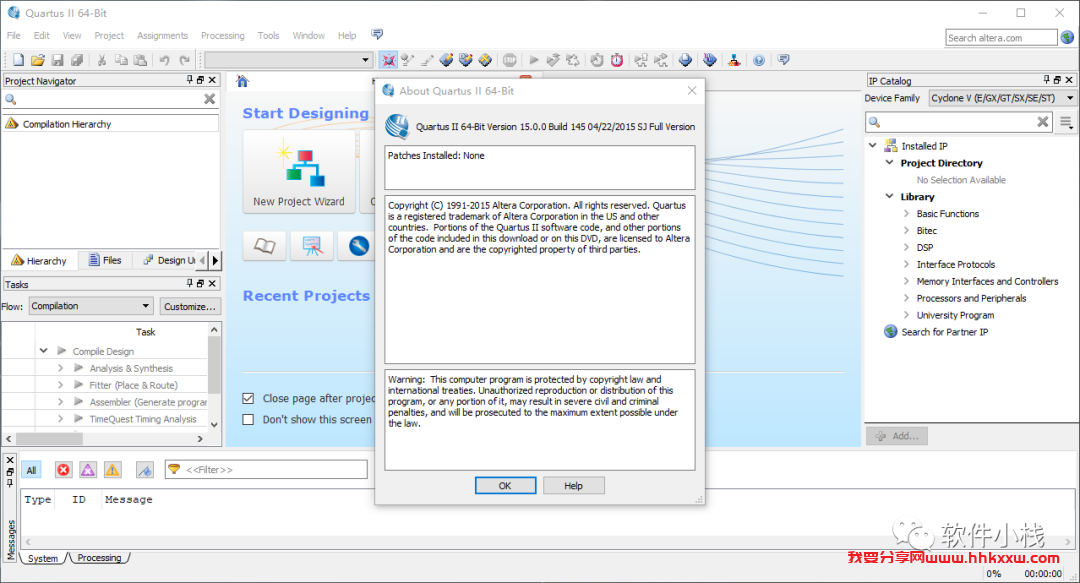
Task: Click the Cut scissors icon
Action: point(101,61)
